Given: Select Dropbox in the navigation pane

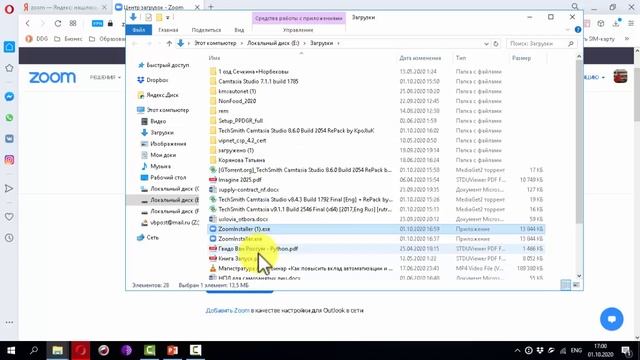Looking at the screenshot, I should (x=153, y=80).
